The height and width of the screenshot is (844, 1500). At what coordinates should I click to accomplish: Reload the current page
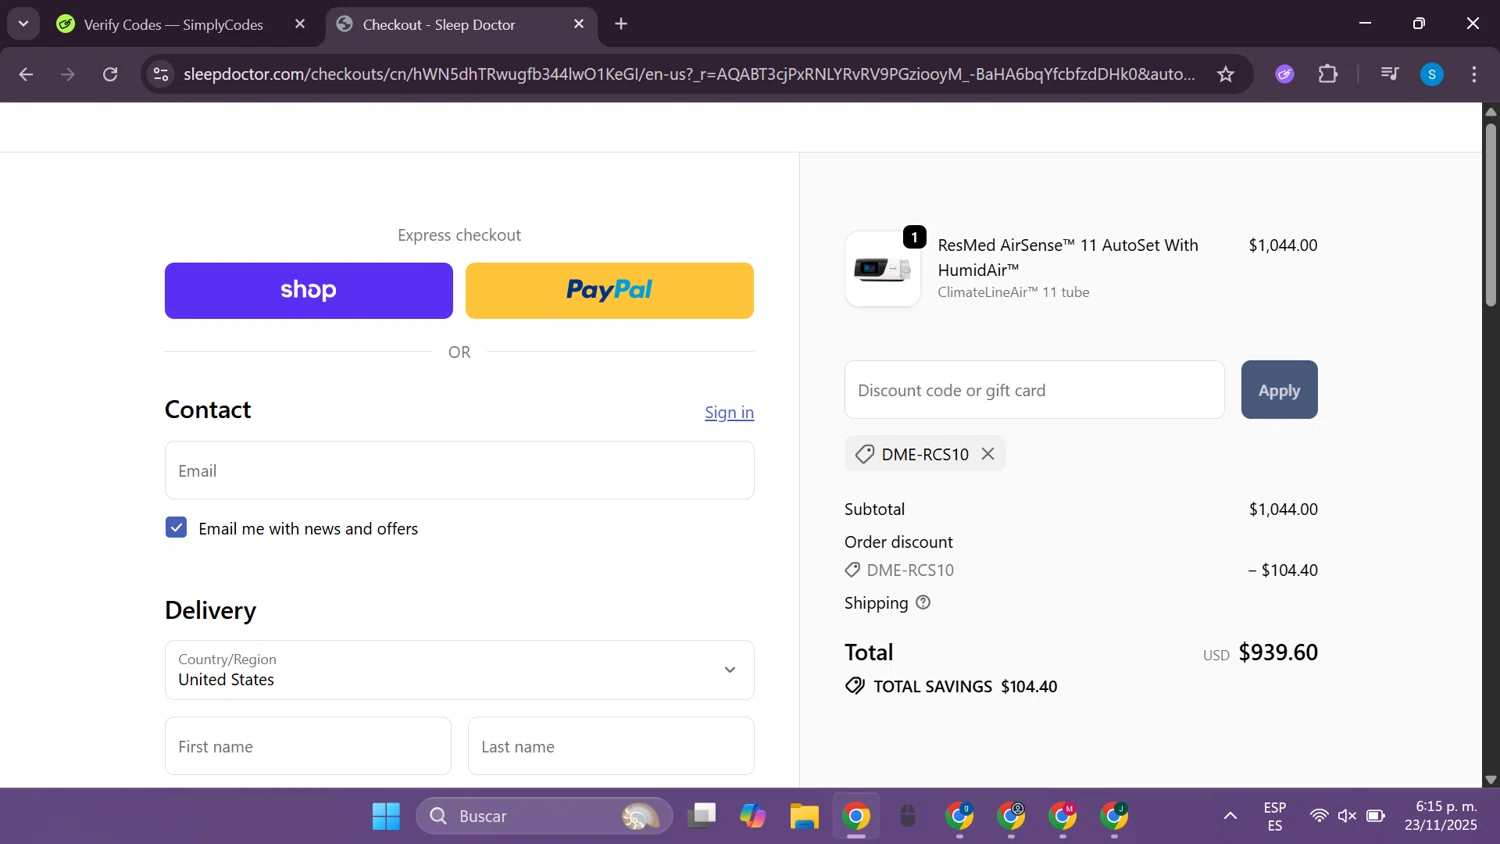pos(110,74)
